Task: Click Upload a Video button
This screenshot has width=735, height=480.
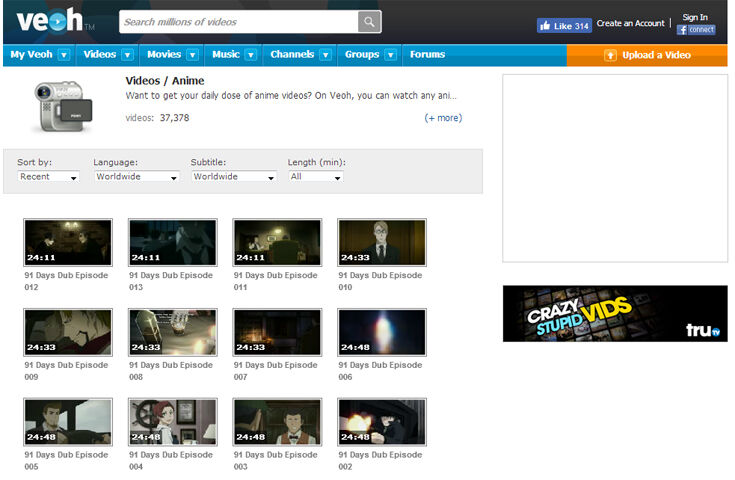Action: click(x=647, y=55)
